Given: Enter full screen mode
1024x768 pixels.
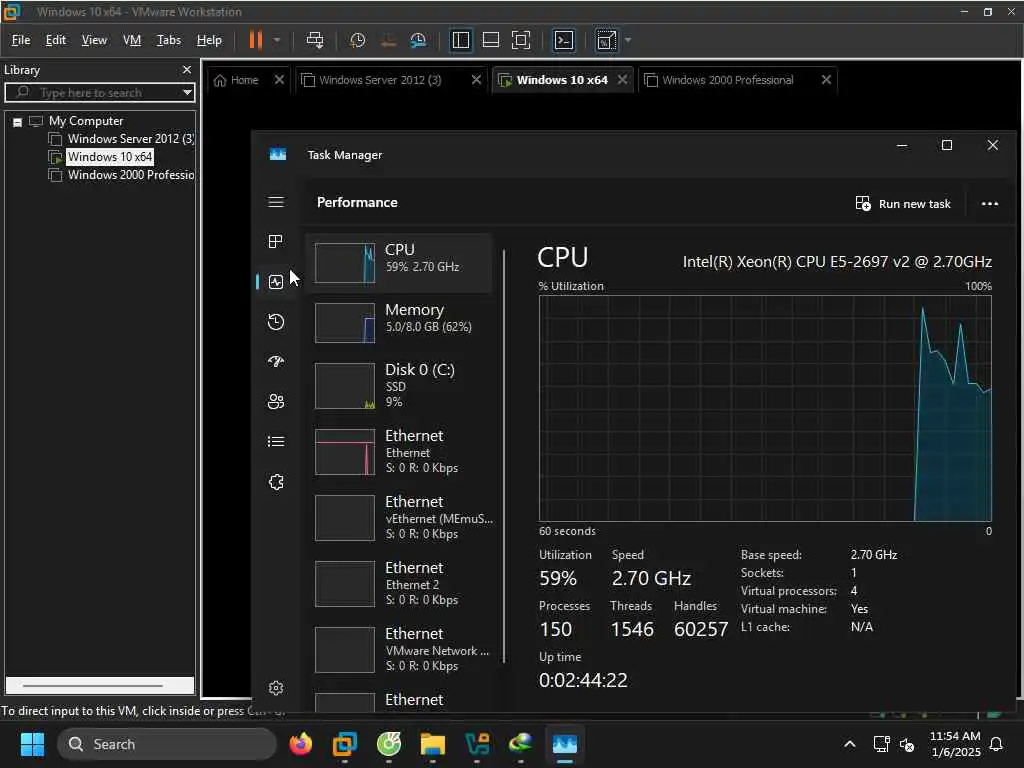Looking at the screenshot, I should pos(520,40).
